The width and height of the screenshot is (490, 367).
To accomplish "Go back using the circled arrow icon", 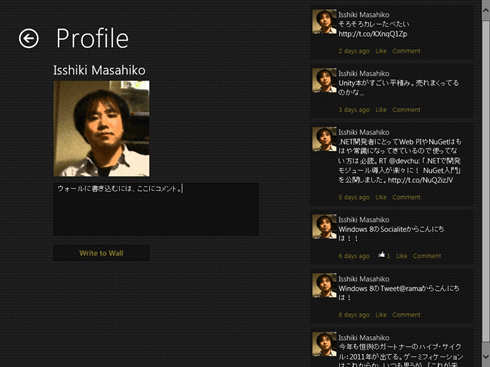I will (x=29, y=38).
